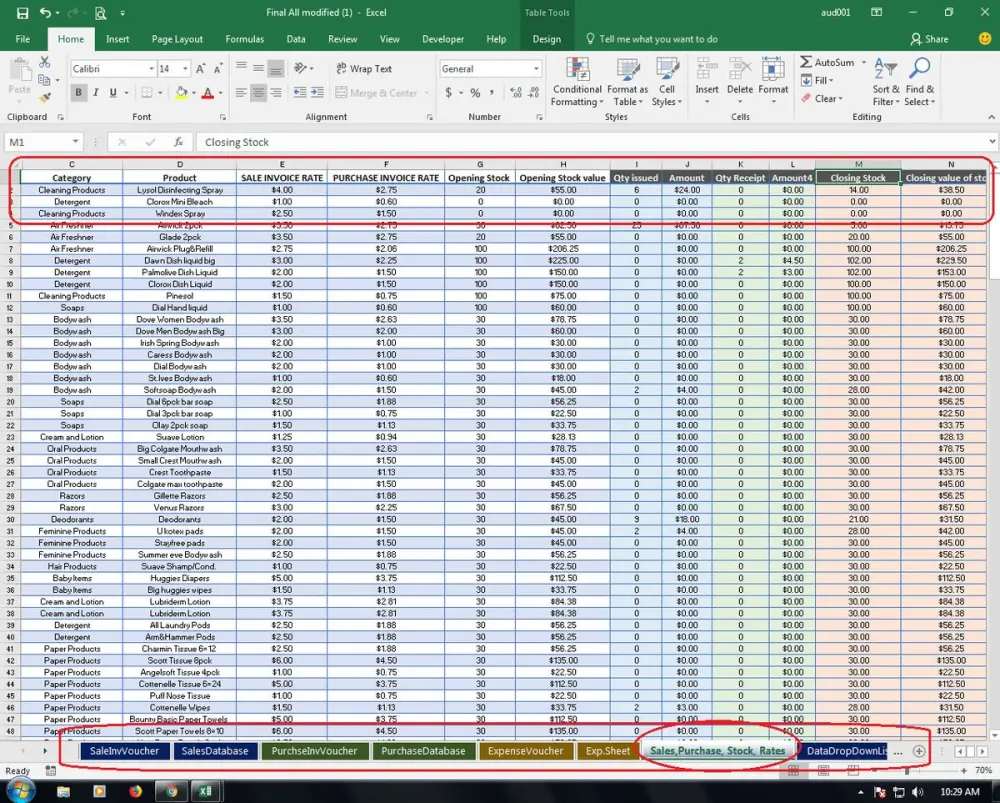Viewport: 1000px width, 803px height.
Task: Switch to the Page Layout tab
Action: click(177, 39)
